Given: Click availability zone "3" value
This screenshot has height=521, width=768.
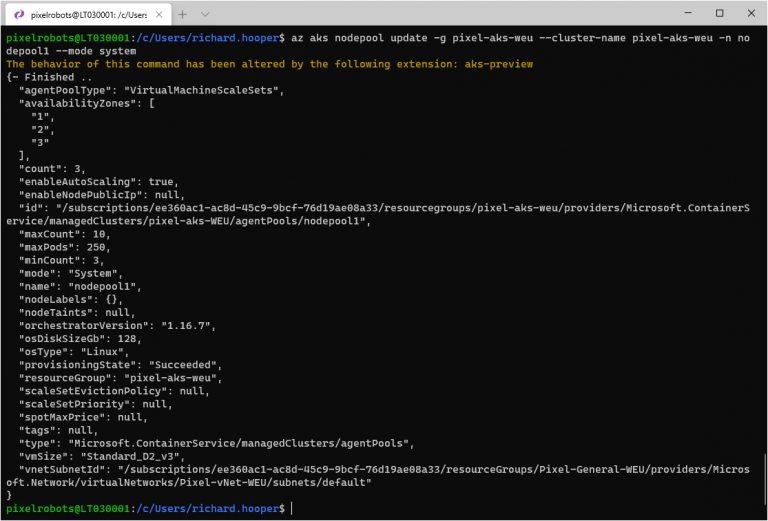Looking at the screenshot, I should (40, 142).
